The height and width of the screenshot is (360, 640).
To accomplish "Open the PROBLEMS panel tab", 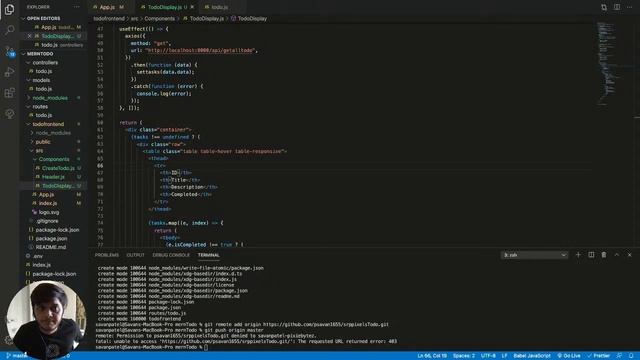I will click(107, 255).
